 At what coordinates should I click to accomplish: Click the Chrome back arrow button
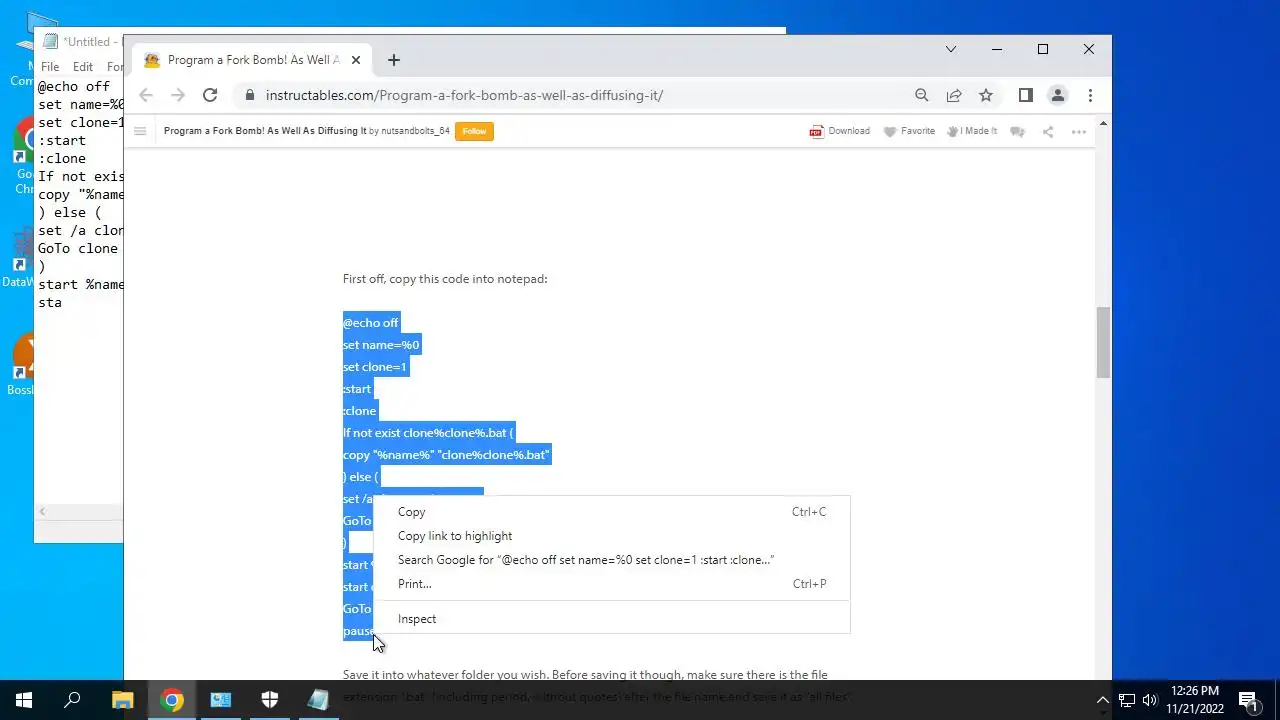click(x=146, y=95)
